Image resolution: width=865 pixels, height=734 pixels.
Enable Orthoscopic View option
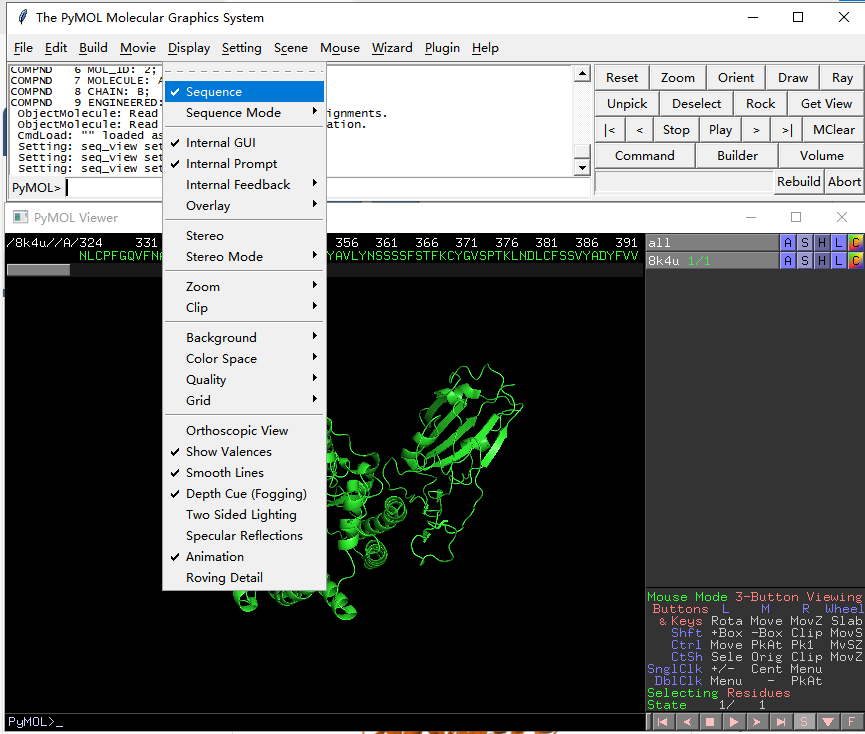[x=237, y=431]
